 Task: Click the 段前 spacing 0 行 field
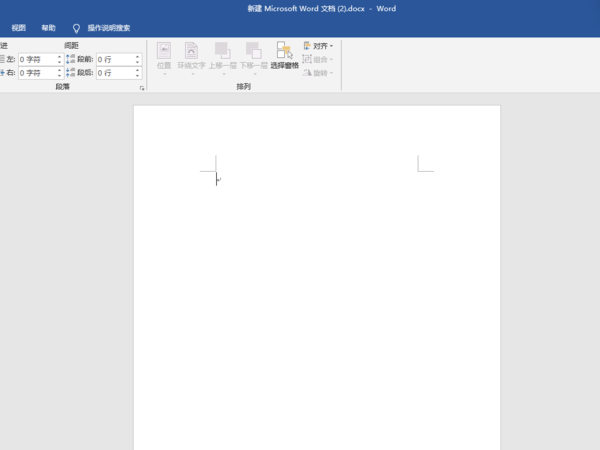115,59
